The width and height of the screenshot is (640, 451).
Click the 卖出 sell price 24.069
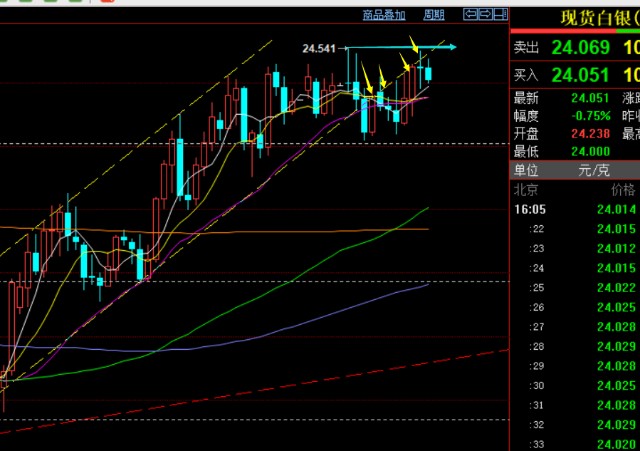pos(578,47)
